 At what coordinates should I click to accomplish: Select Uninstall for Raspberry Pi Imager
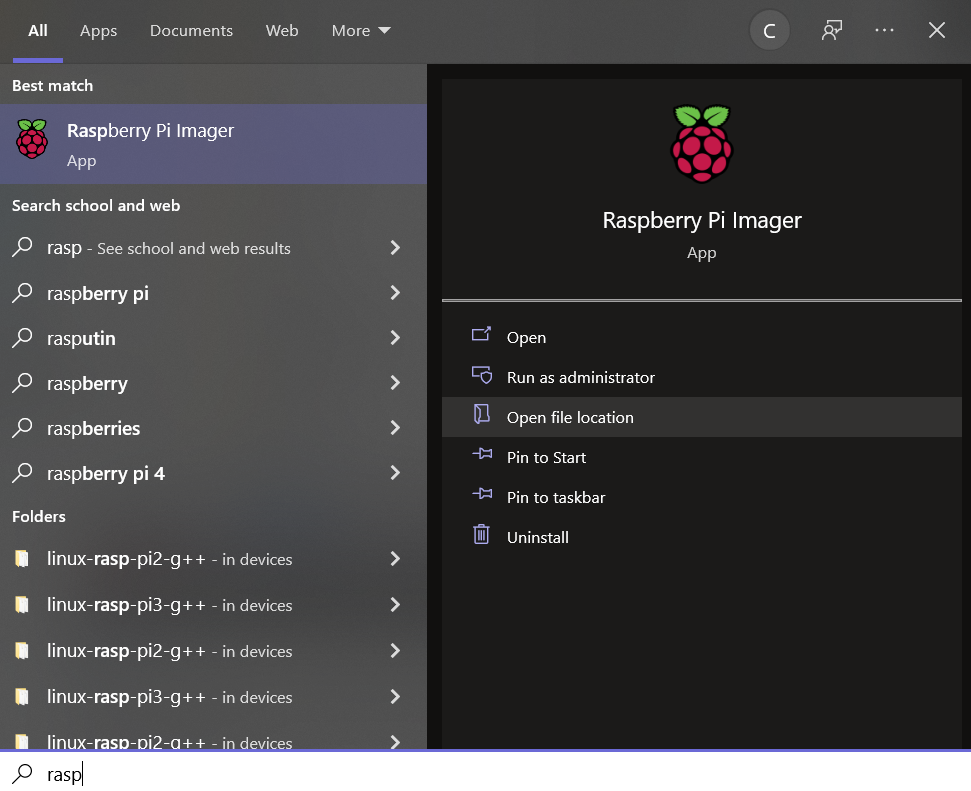(702, 537)
